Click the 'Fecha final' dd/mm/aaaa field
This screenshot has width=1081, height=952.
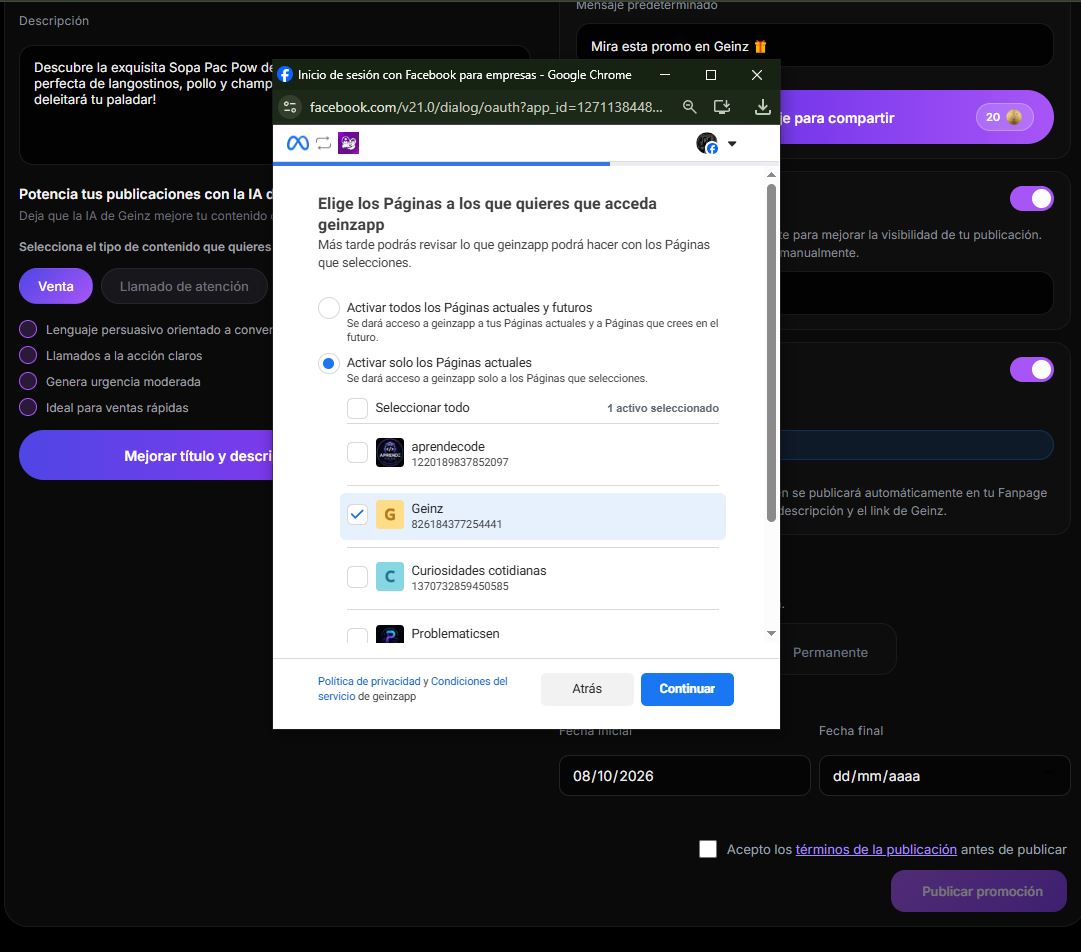tap(944, 776)
